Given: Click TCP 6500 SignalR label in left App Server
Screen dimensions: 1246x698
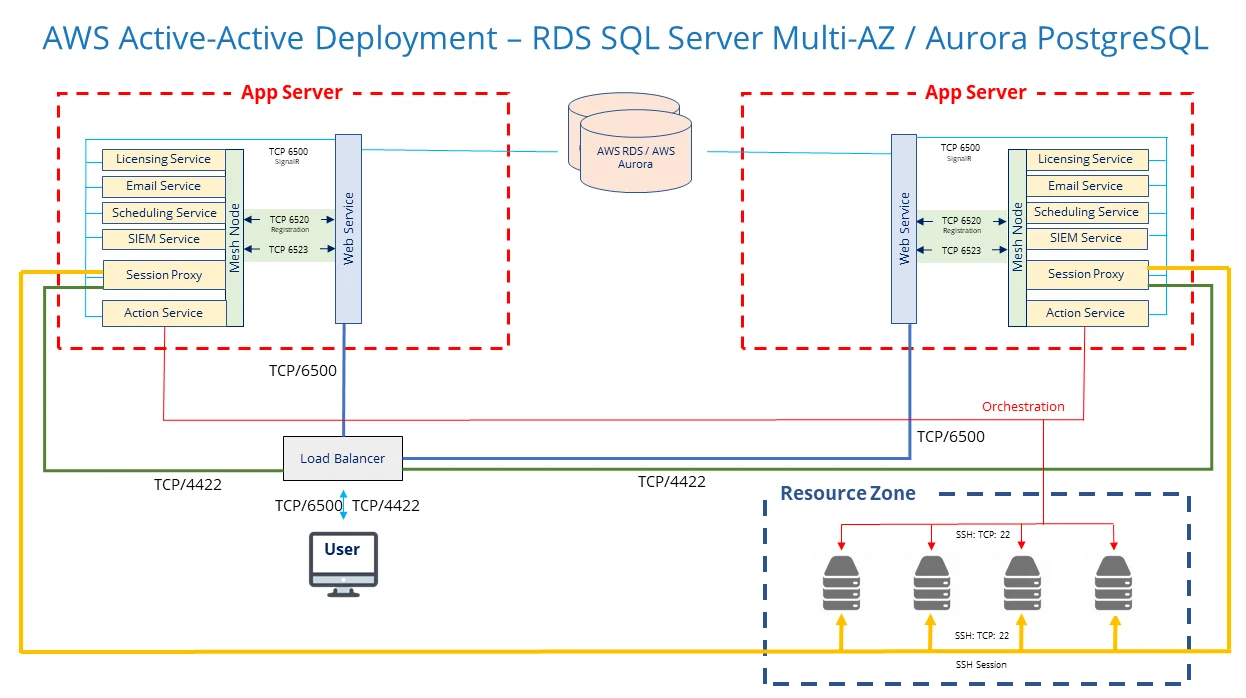Looking at the screenshot, I should (x=289, y=154).
